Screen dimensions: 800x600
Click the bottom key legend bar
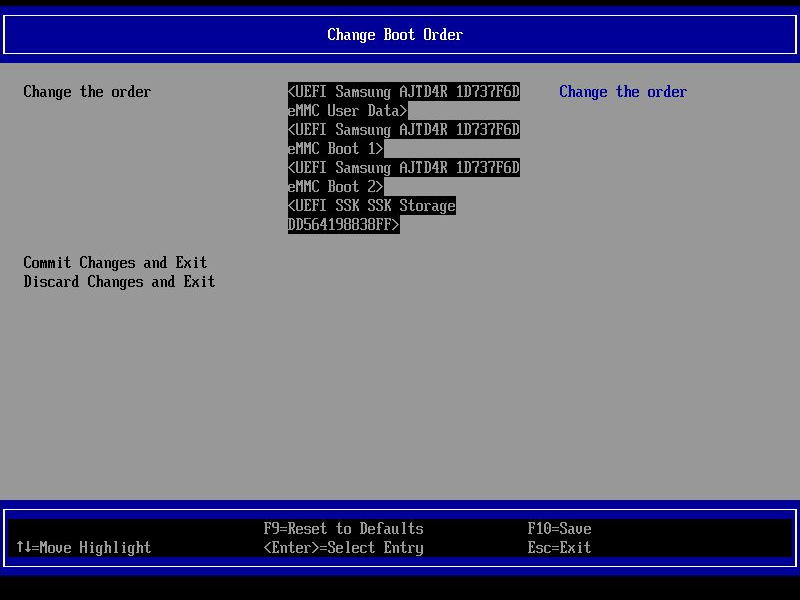[x=400, y=537]
